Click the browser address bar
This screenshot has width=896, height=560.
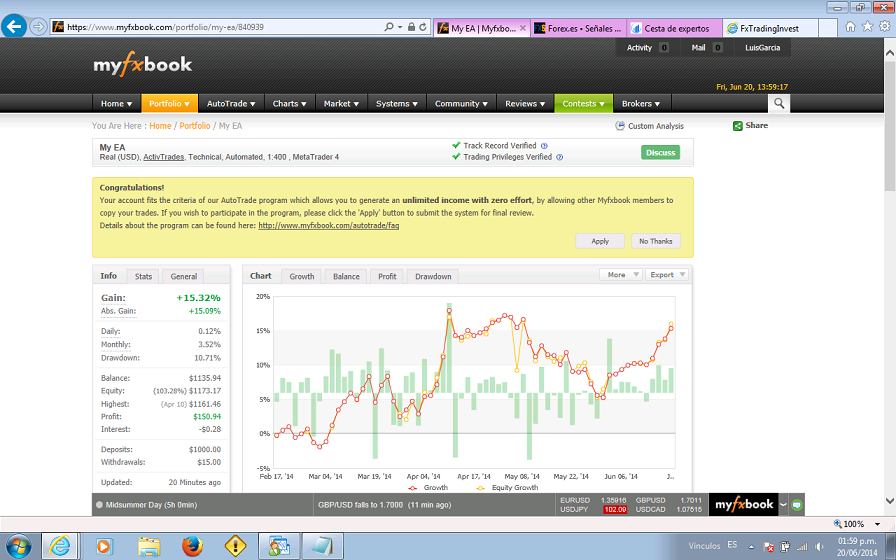coord(220,27)
